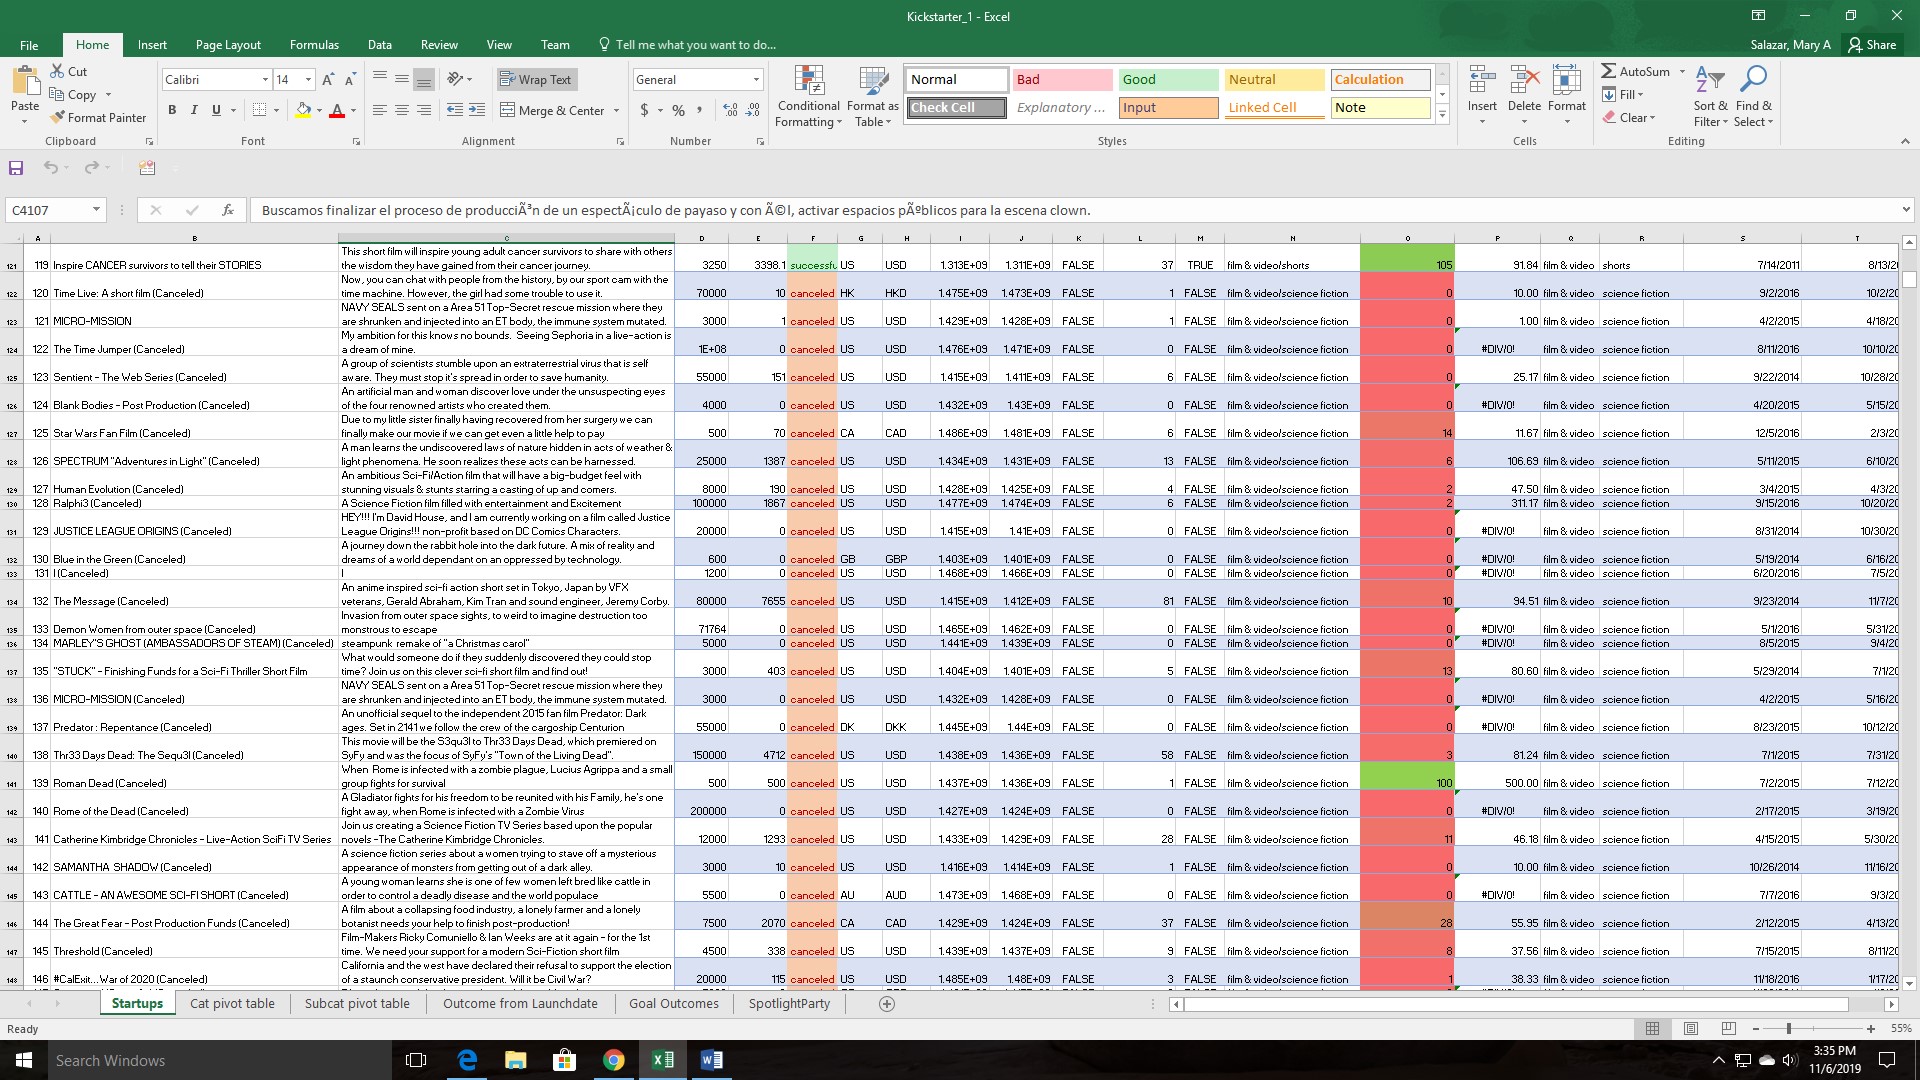
Task: Click the Share button
Action: [1872, 45]
